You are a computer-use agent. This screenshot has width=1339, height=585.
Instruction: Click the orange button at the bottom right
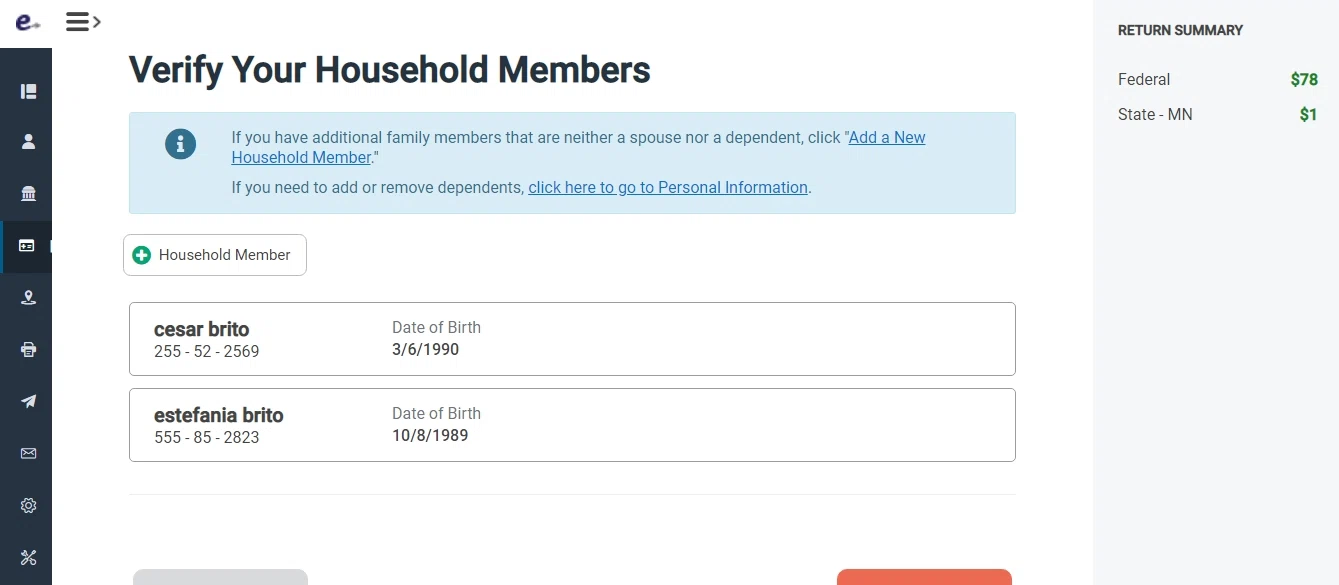pyautogui.click(x=924, y=577)
